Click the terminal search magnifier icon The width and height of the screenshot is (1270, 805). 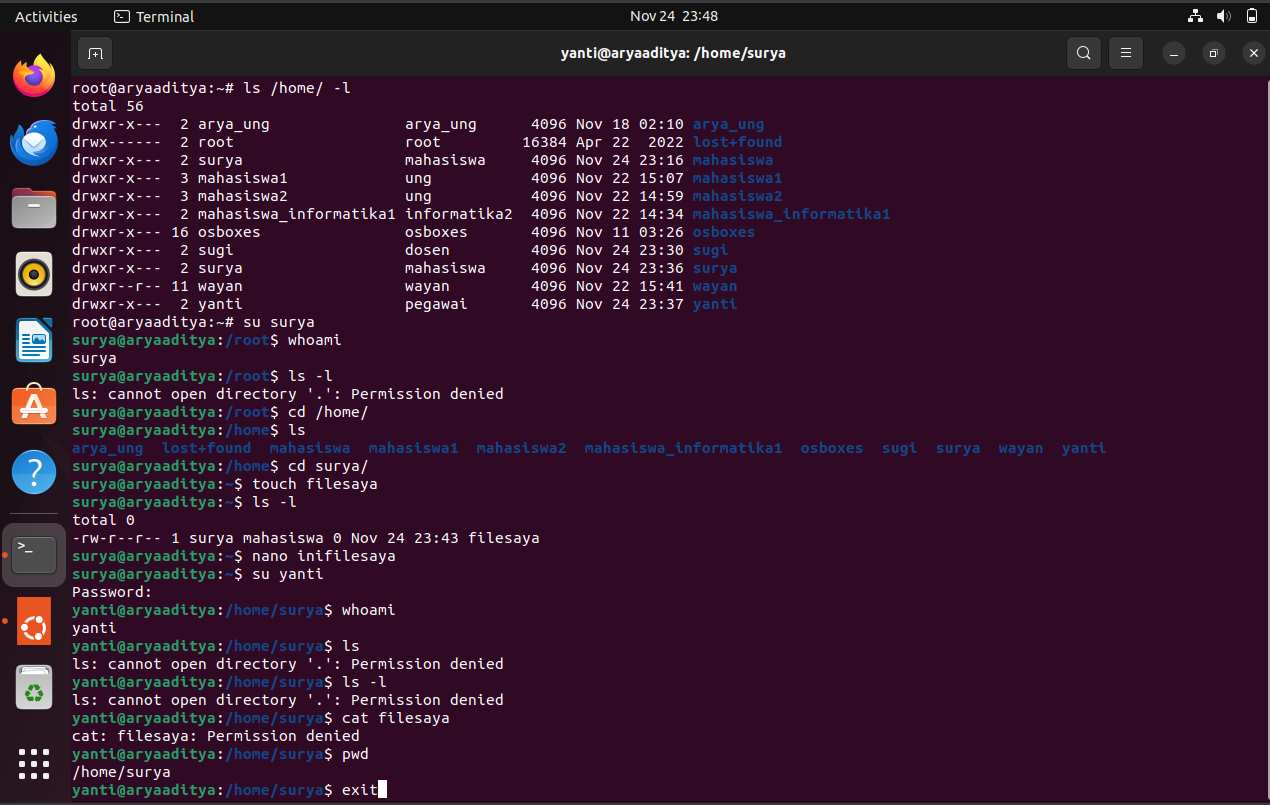coord(1084,52)
